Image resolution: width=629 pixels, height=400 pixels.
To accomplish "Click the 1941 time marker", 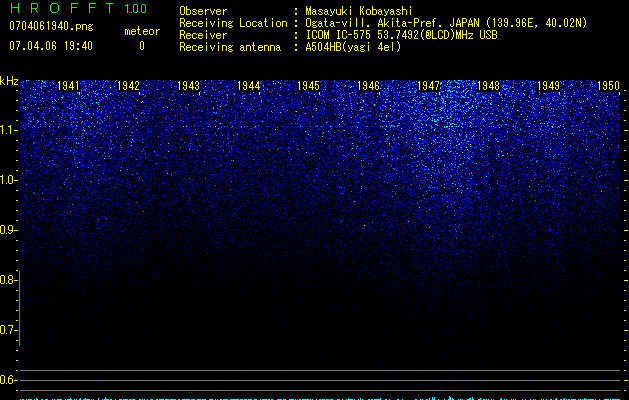I will coord(68,86).
